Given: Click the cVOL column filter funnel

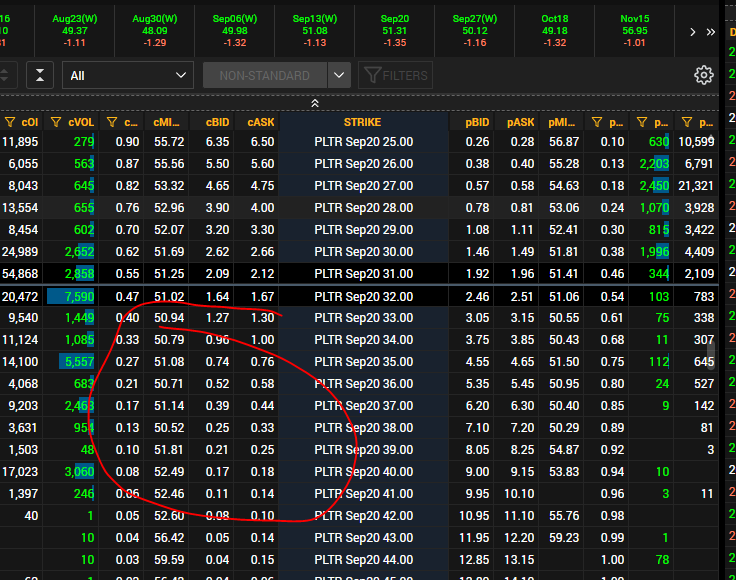Looking at the screenshot, I should pos(56,122).
